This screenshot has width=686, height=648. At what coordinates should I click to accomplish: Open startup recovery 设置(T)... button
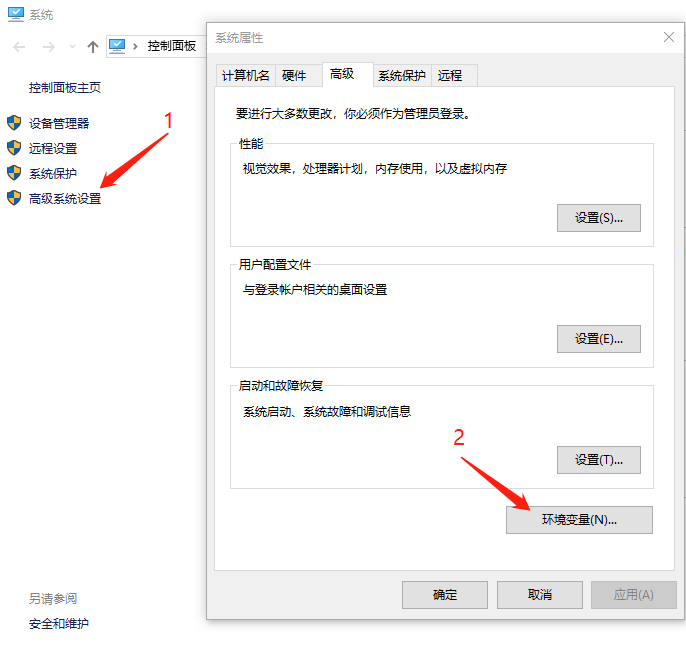[598, 460]
